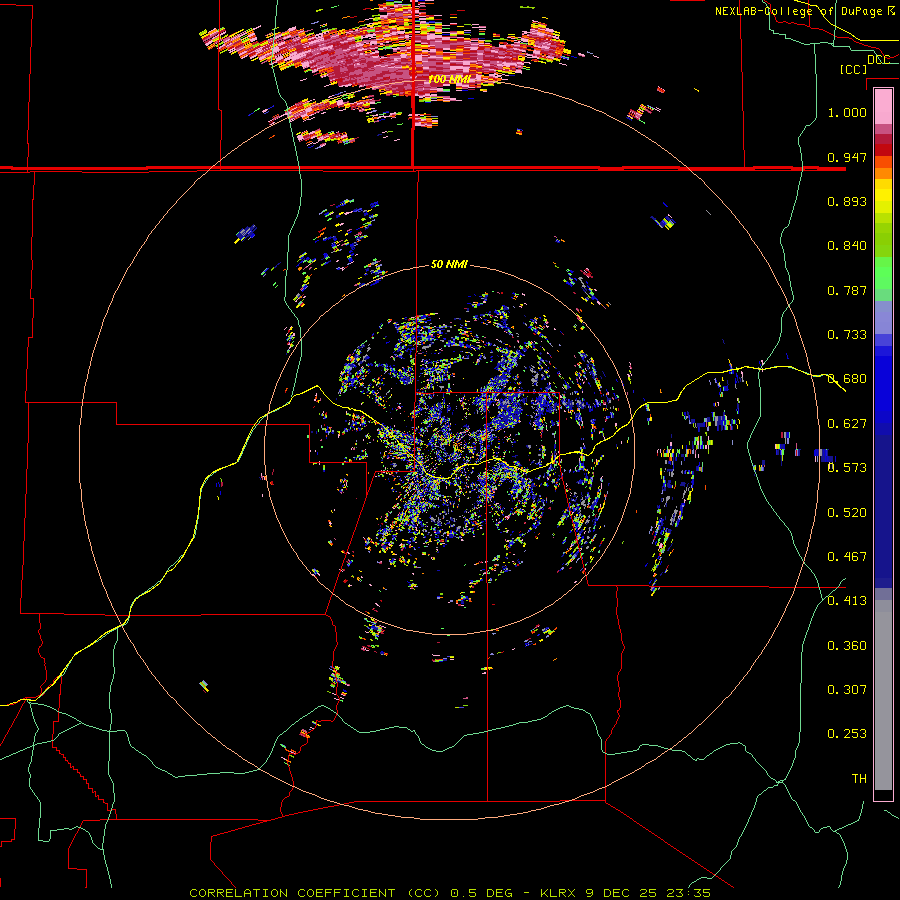The image size is (900, 900).
Task: Click the 50 NMI range ring label
Action: coord(449,264)
